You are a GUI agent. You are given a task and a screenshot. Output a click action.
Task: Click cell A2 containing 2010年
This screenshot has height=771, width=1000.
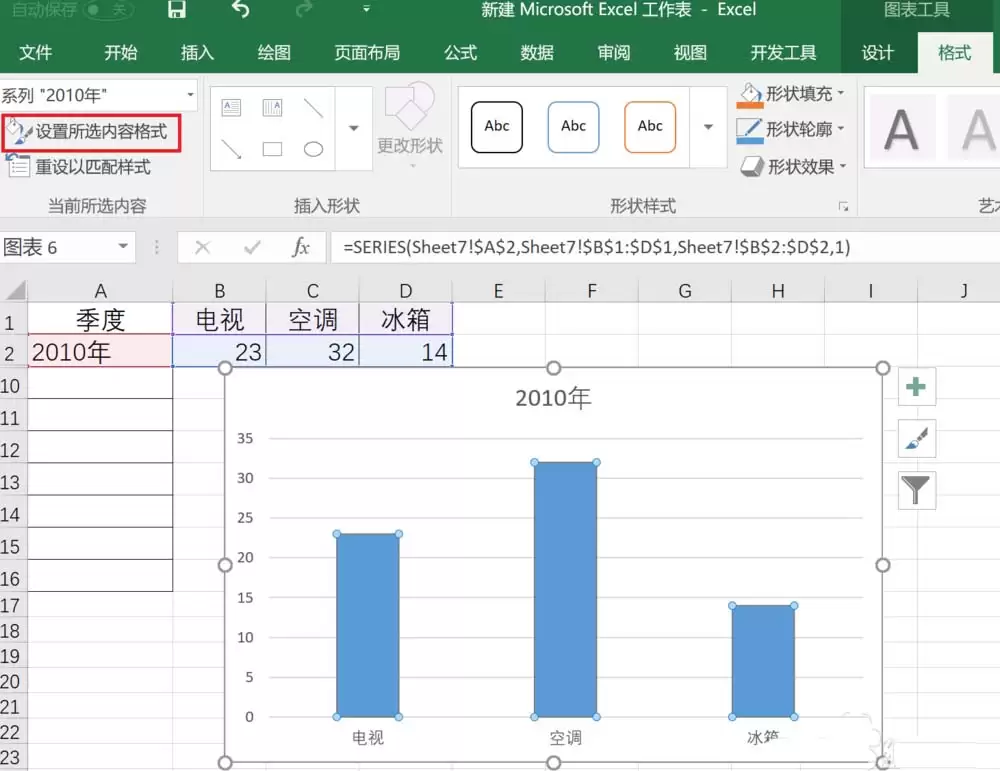[100, 351]
